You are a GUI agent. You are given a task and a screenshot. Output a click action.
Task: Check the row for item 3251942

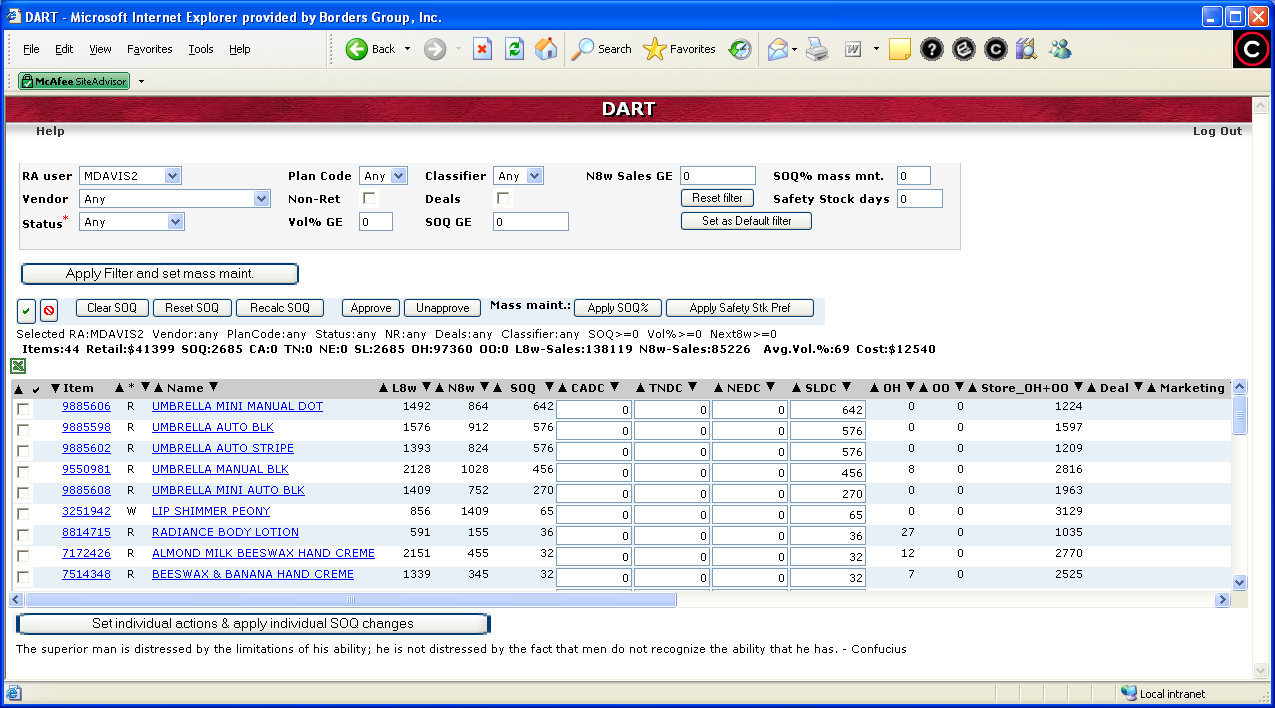(23, 513)
